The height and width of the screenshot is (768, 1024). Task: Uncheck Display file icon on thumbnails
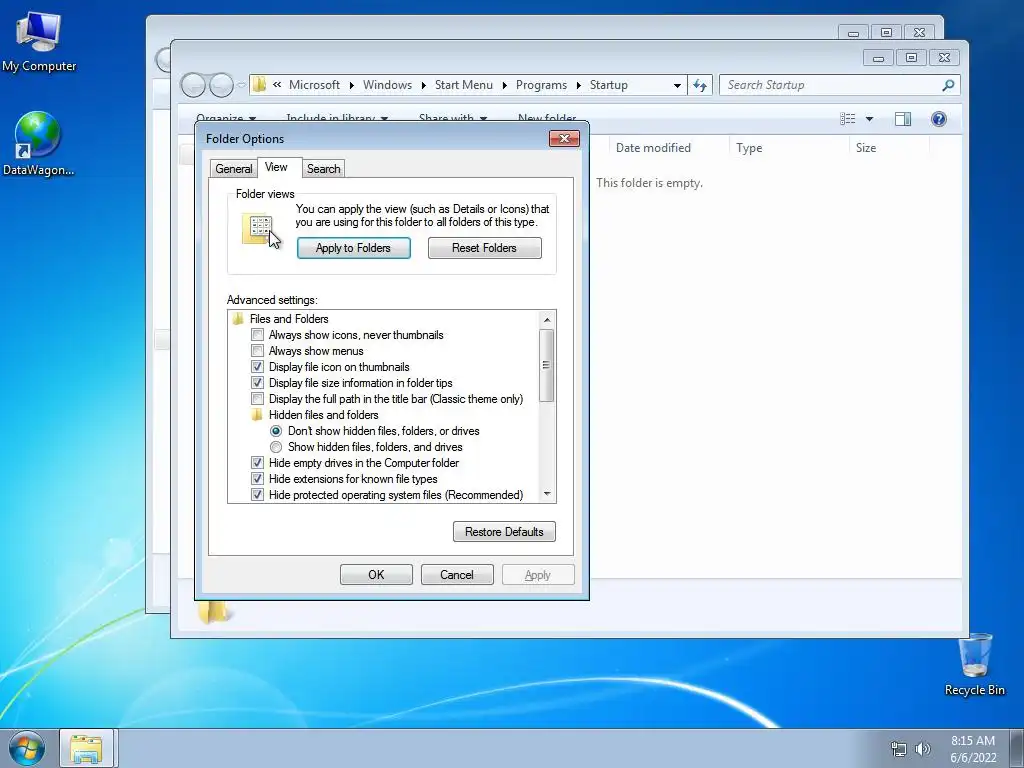[257, 367]
